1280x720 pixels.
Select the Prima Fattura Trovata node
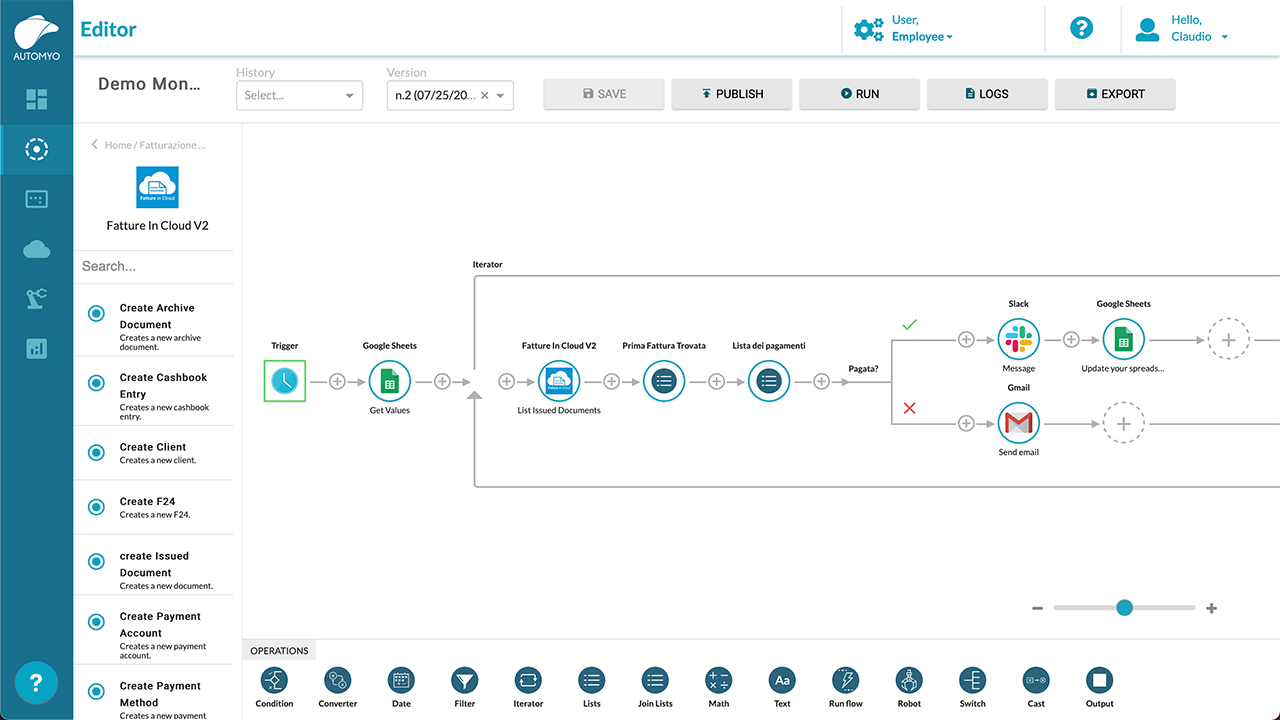[x=664, y=381]
